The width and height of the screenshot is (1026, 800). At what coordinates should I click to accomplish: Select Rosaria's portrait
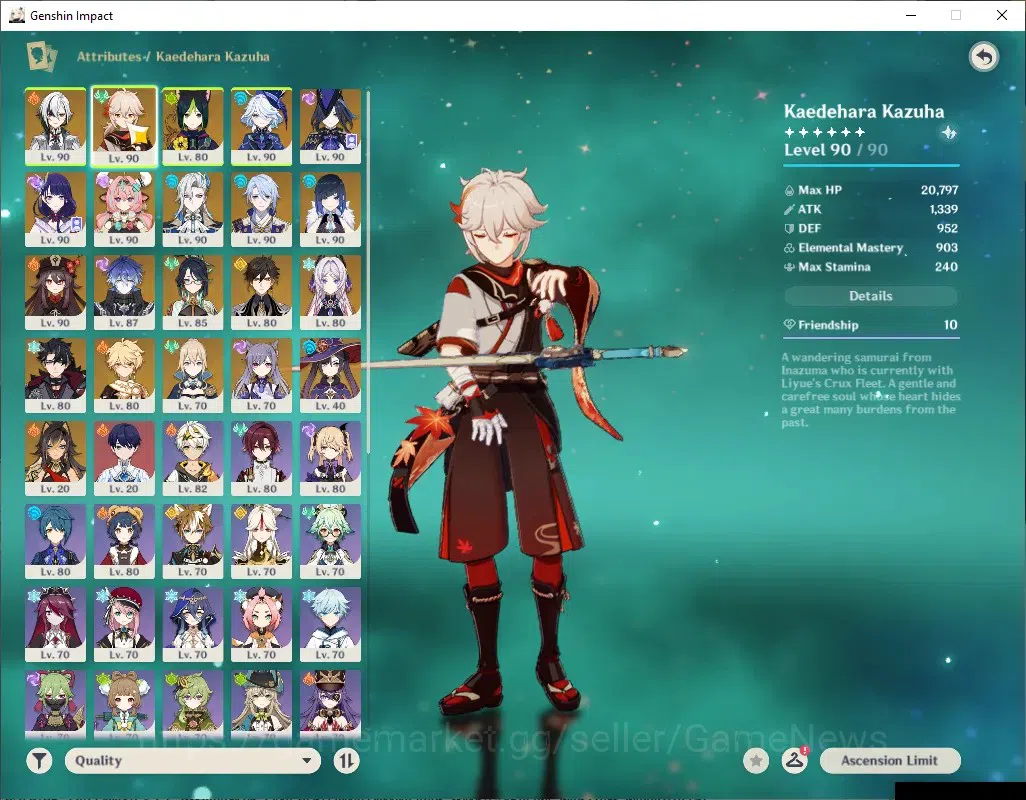click(56, 625)
